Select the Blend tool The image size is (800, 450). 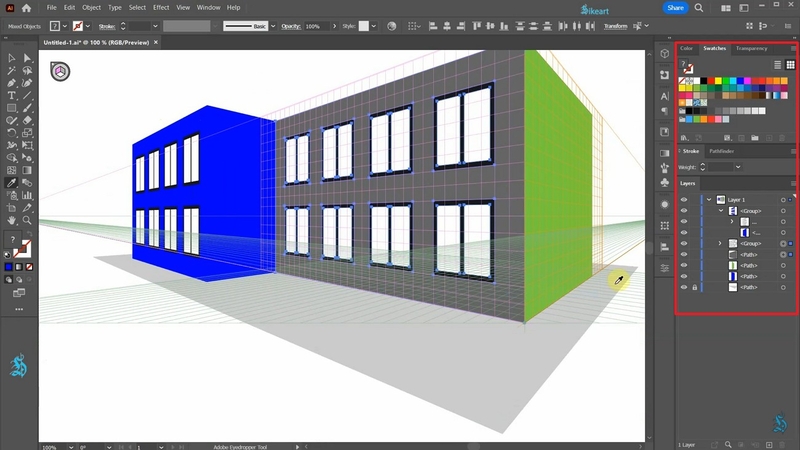(27, 183)
